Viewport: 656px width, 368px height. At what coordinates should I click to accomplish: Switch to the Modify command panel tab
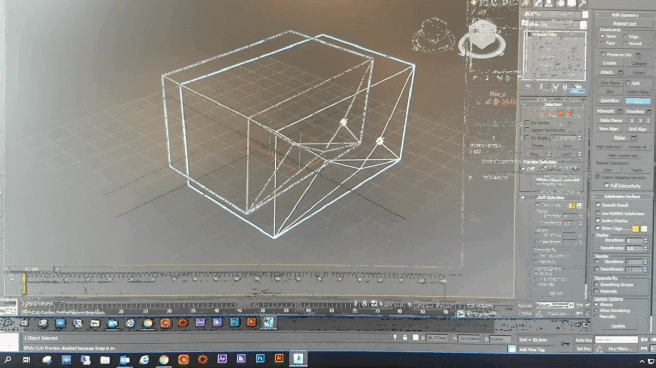point(538,3)
